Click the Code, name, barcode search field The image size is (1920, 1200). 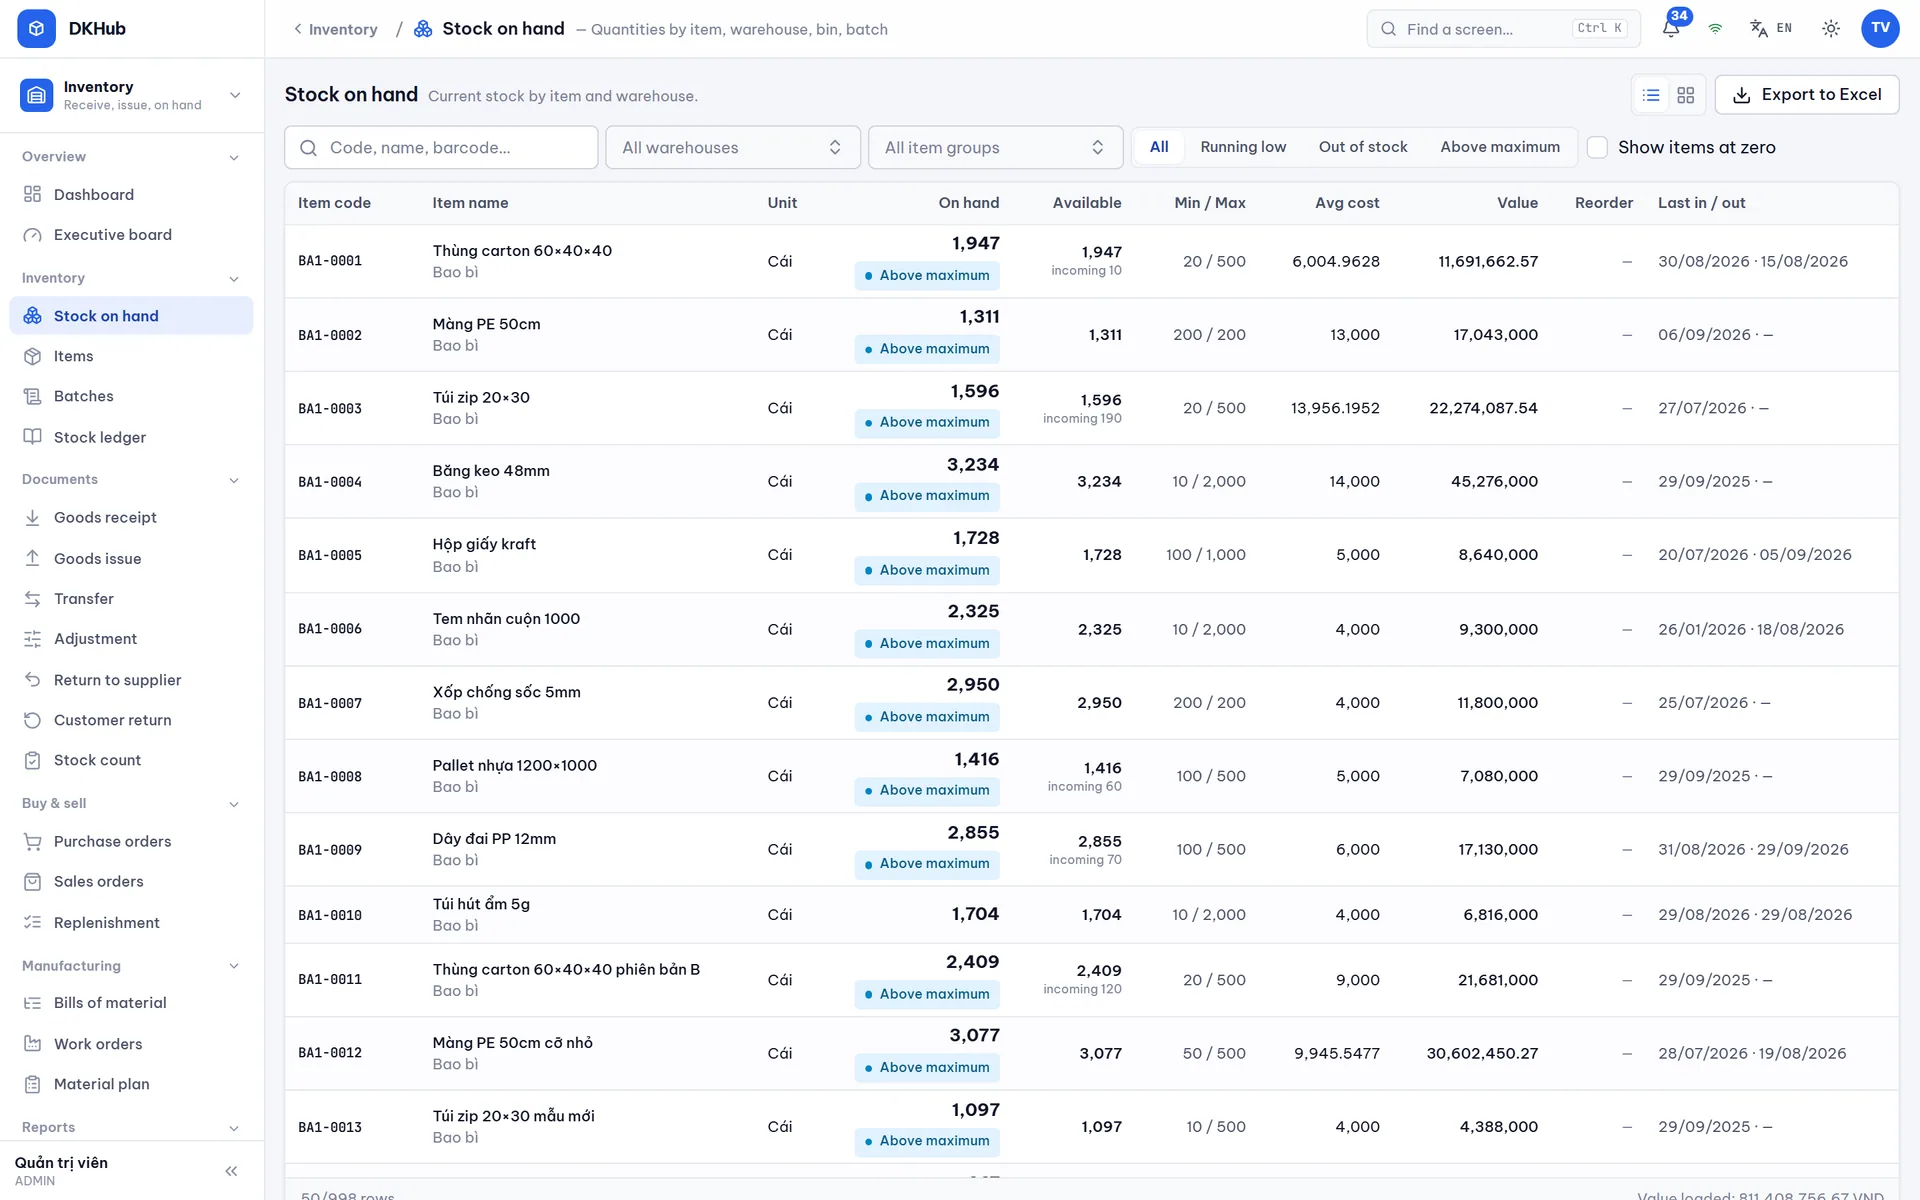click(x=441, y=147)
